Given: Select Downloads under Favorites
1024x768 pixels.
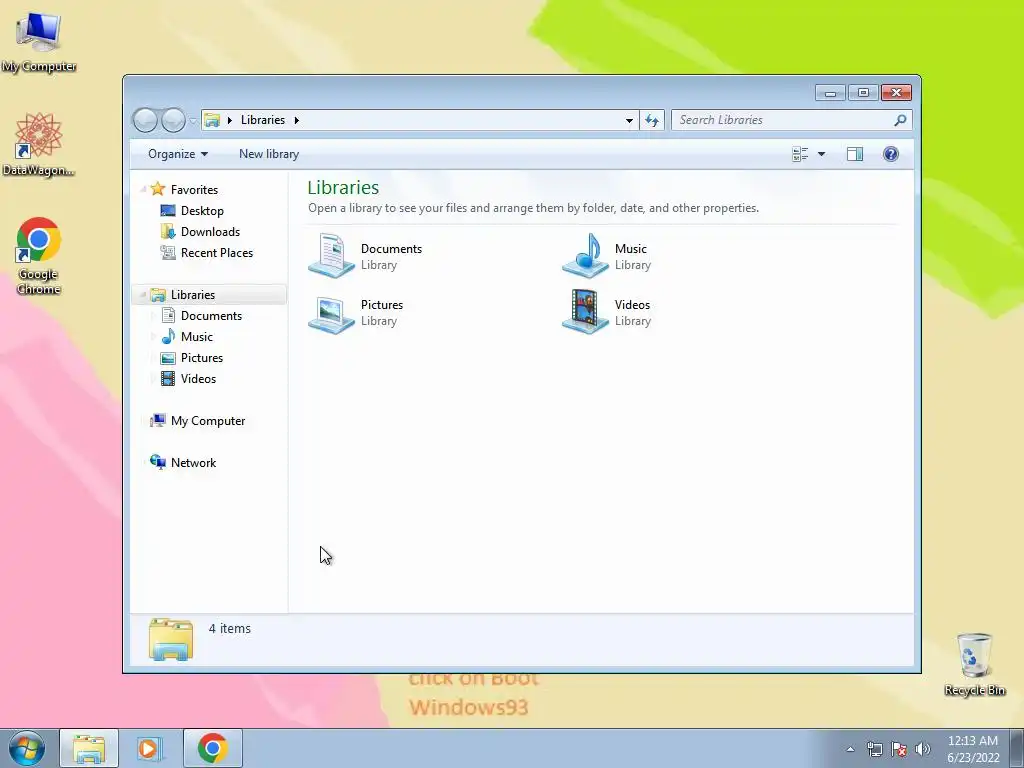Looking at the screenshot, I should [200, 232].
